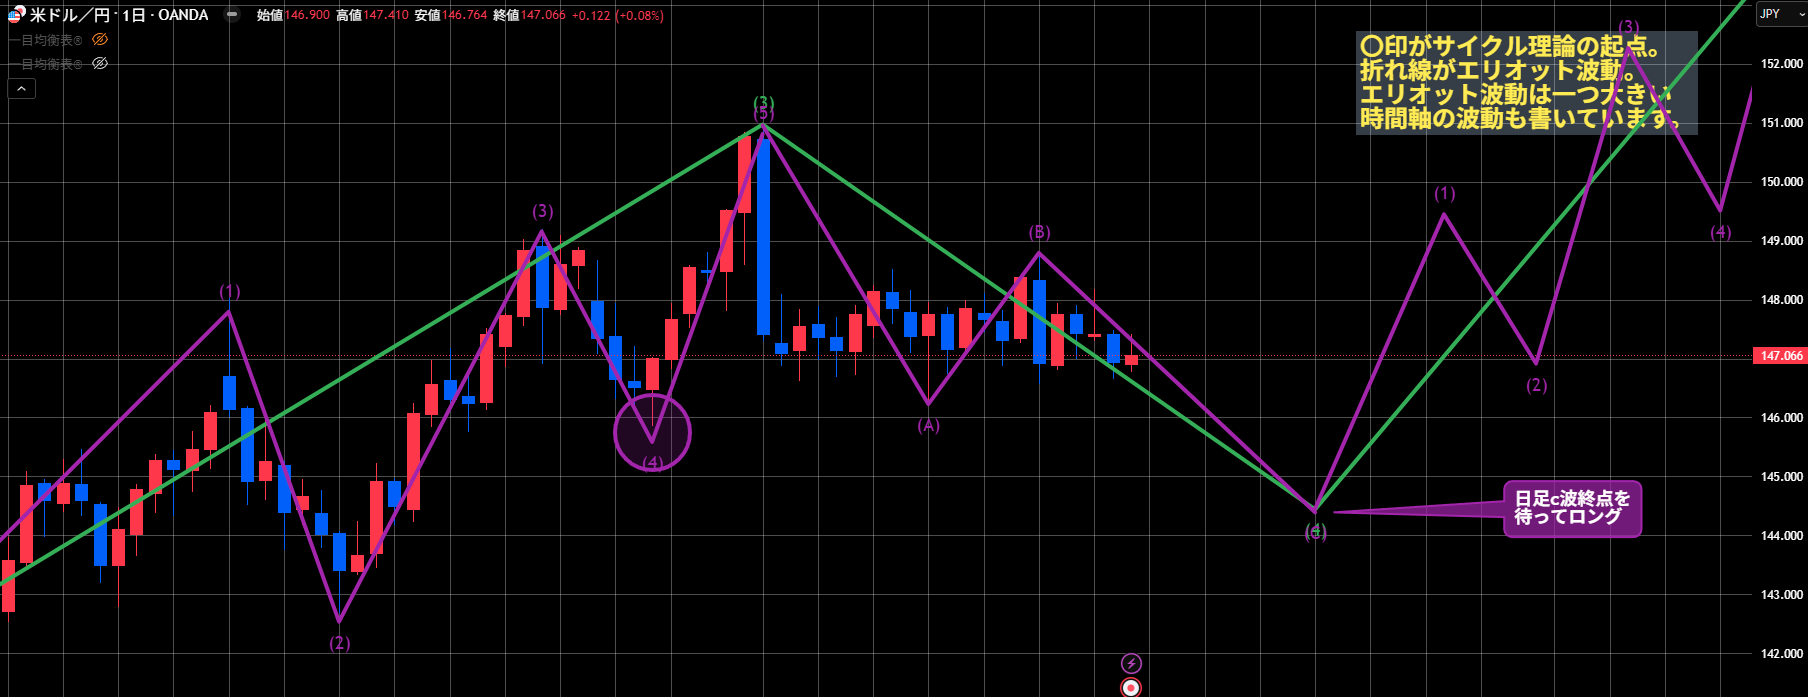Click the round market status indicator after OANDA
Image resolution: width=1808 pixels, height=697 pixels.
232,15
